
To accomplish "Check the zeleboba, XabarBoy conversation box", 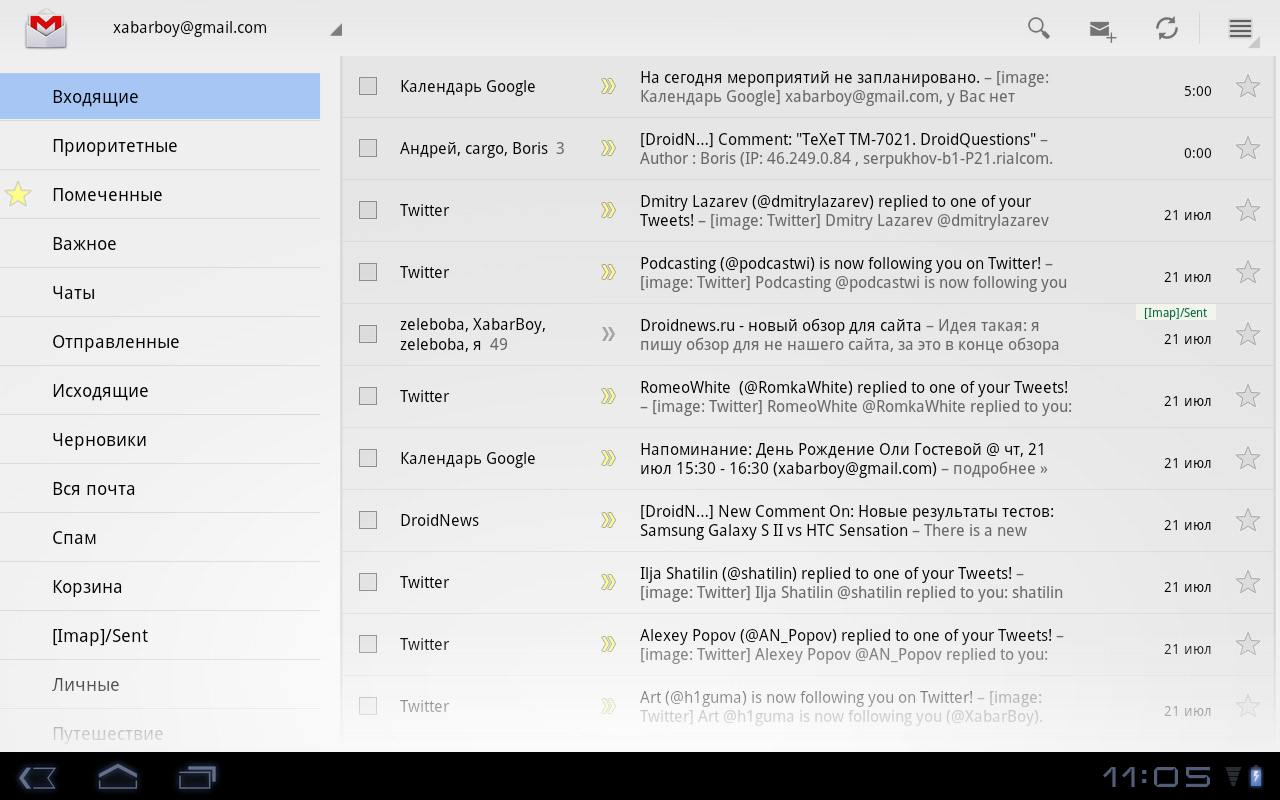I will [368, 334].
